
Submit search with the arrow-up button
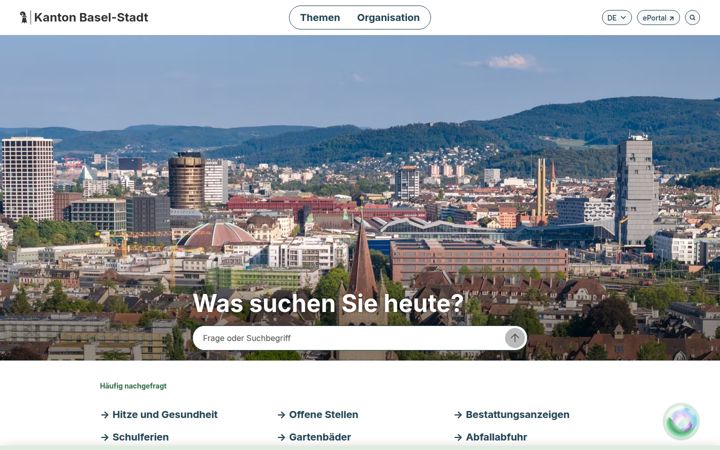point(515,338)
